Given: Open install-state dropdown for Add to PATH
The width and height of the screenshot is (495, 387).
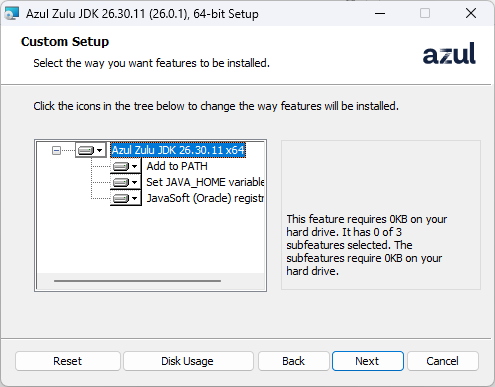Looking at the screenshot, I should [126, 166].
